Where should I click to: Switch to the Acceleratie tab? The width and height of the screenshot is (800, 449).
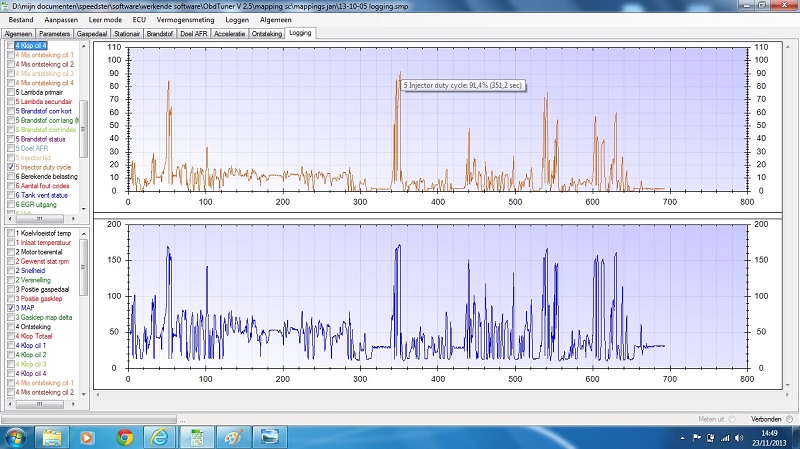[x=230, y=34]
